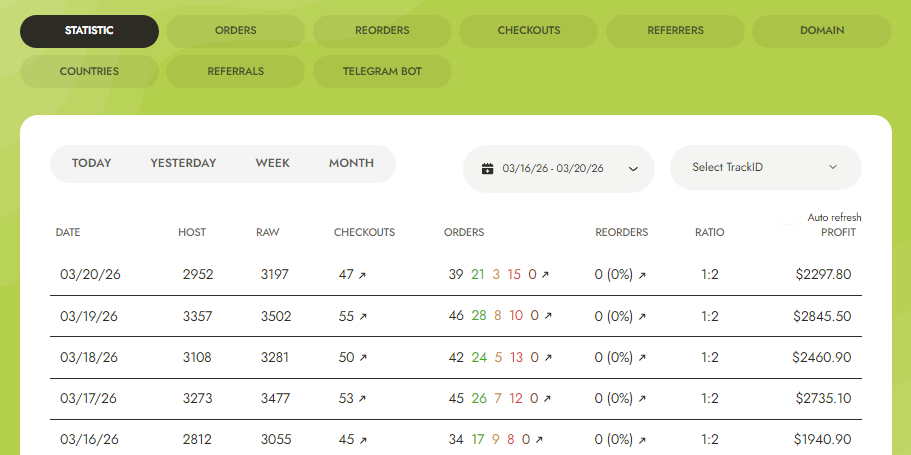Open checkouts arrow for 03/16/26 row
This screenshot has height=455, width=911.
click(363, 440)
